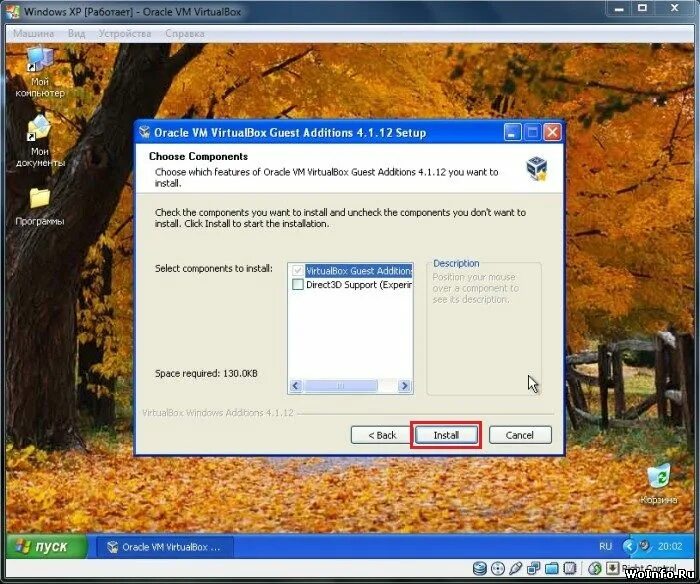Image resolution: width=700 pixels, height=584 pixels.
Task: Minimize the Guest Additions setup dialog
Action: tap(512, 133)
